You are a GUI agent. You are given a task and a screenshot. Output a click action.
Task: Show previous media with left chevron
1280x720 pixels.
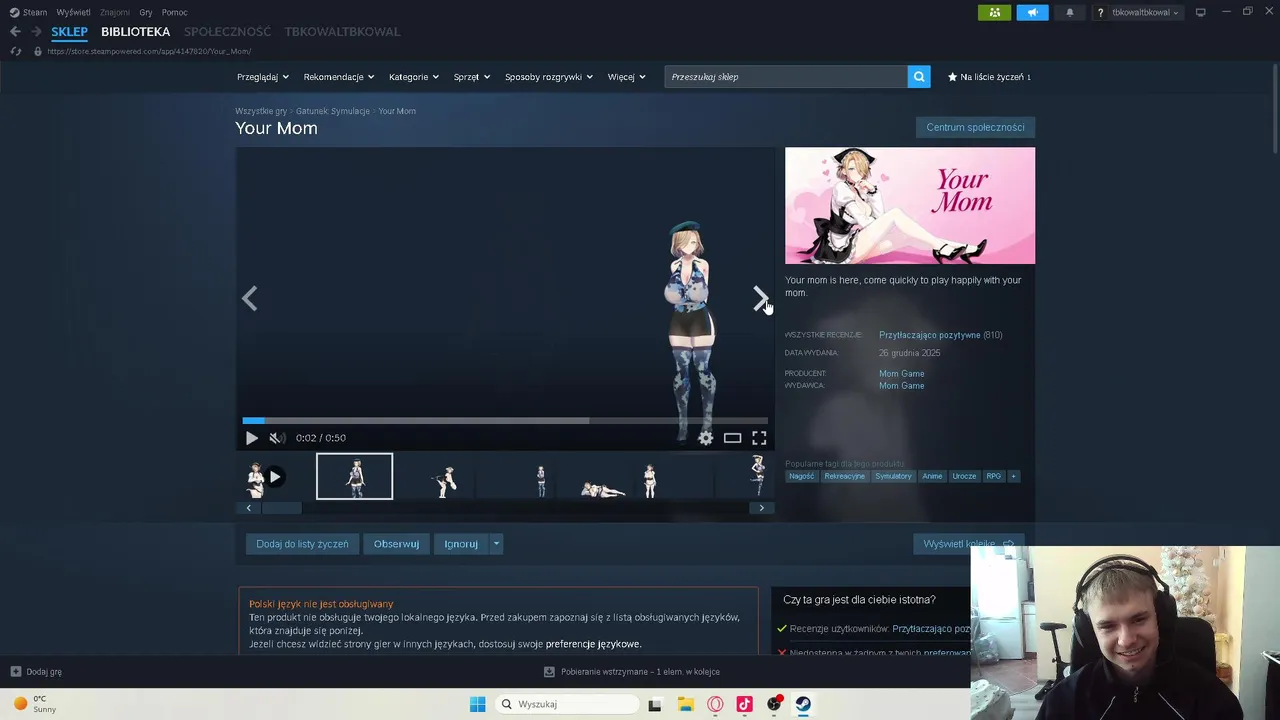(x=250, y=298)
